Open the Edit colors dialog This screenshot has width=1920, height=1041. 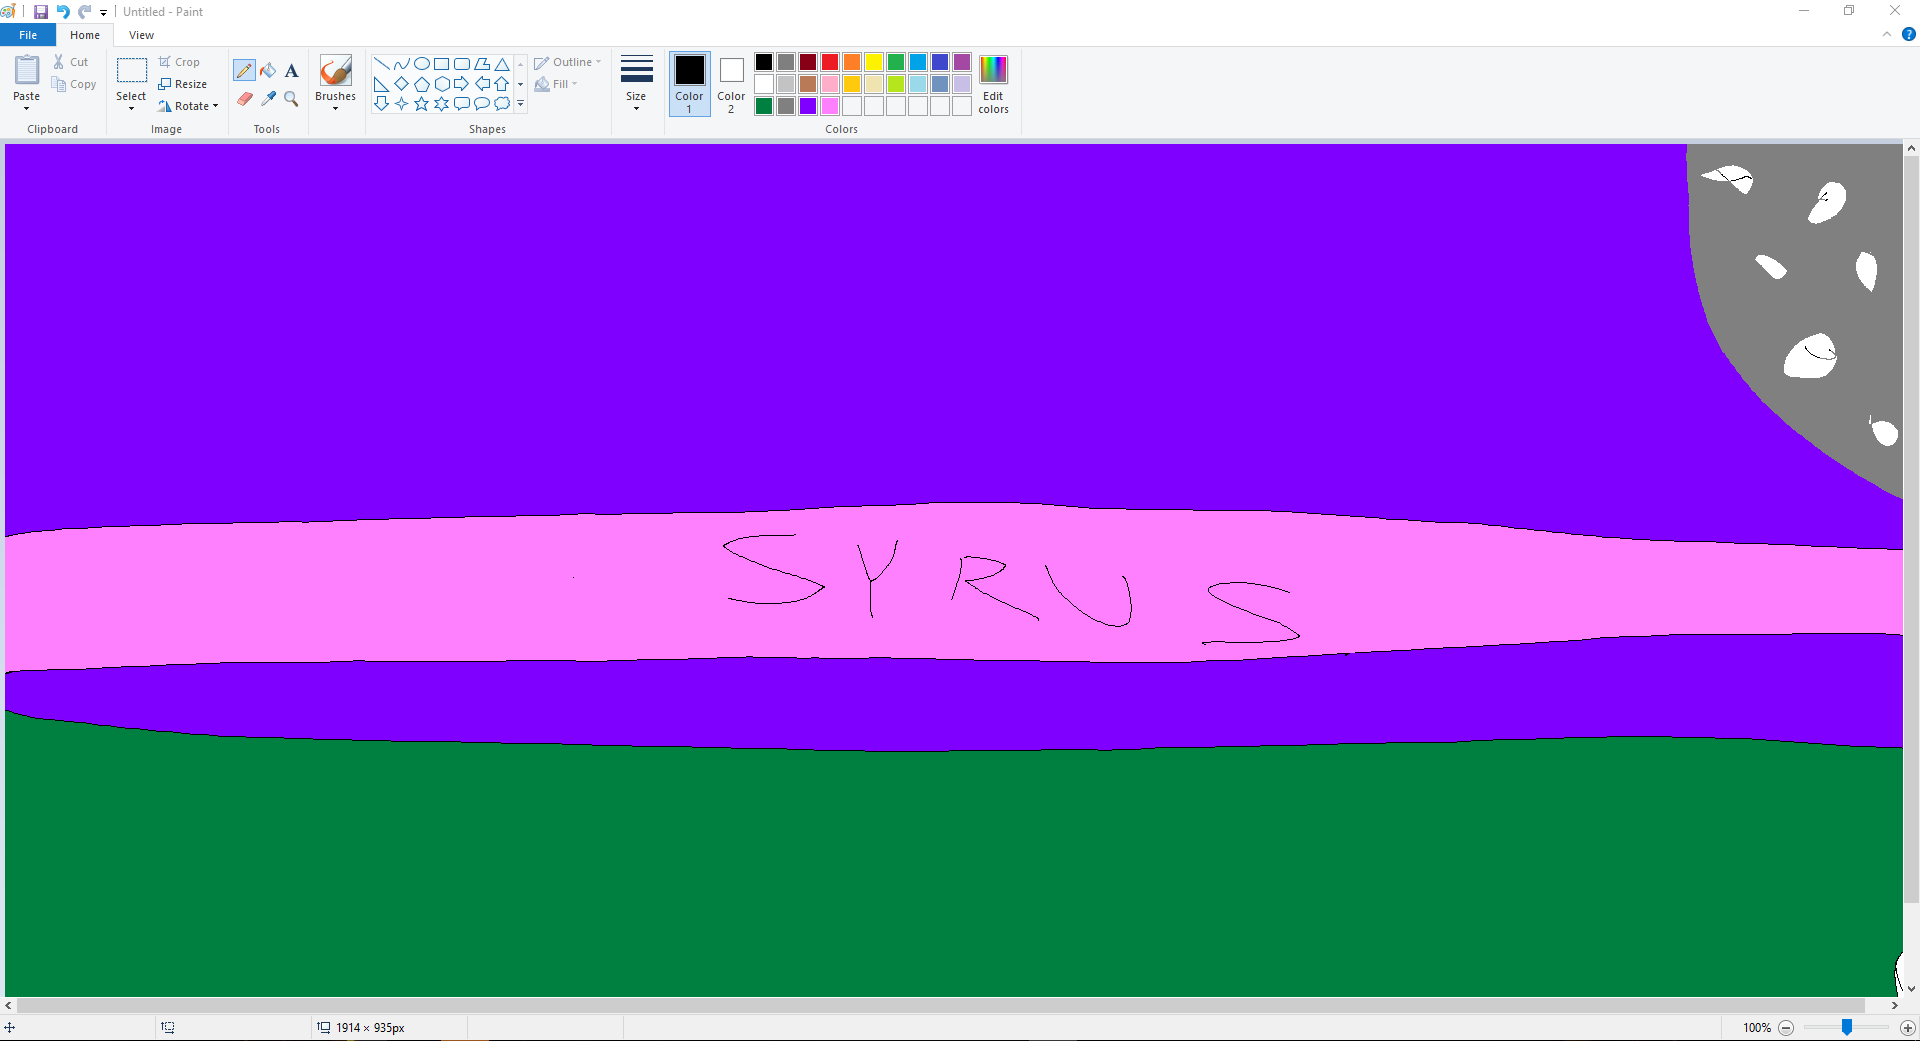993,83
